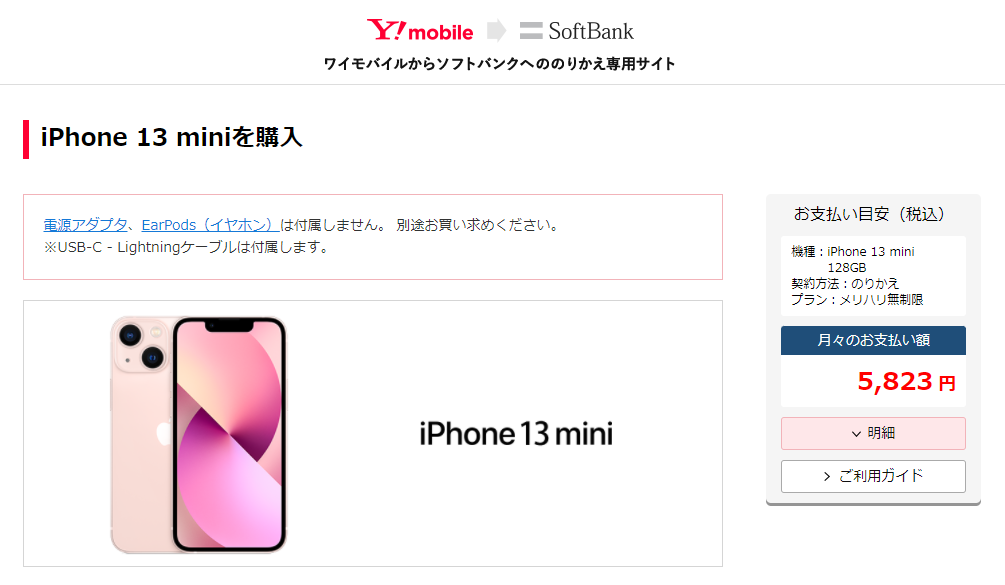Click the 機種：iPhone 13 mini 128GB summary text
Screen dimensions: 1005x585
coord(852,259)
